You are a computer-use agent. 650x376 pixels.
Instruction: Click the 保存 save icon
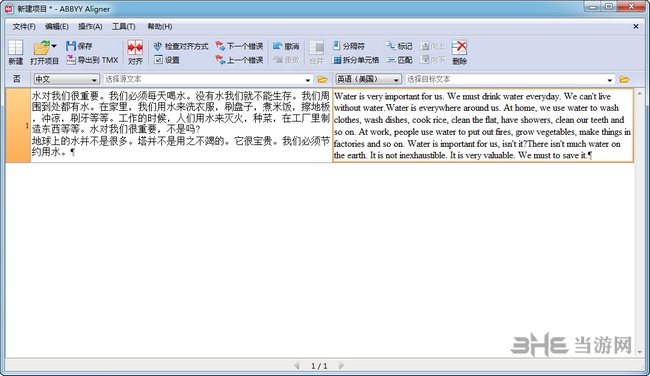(x=71, y=46)
